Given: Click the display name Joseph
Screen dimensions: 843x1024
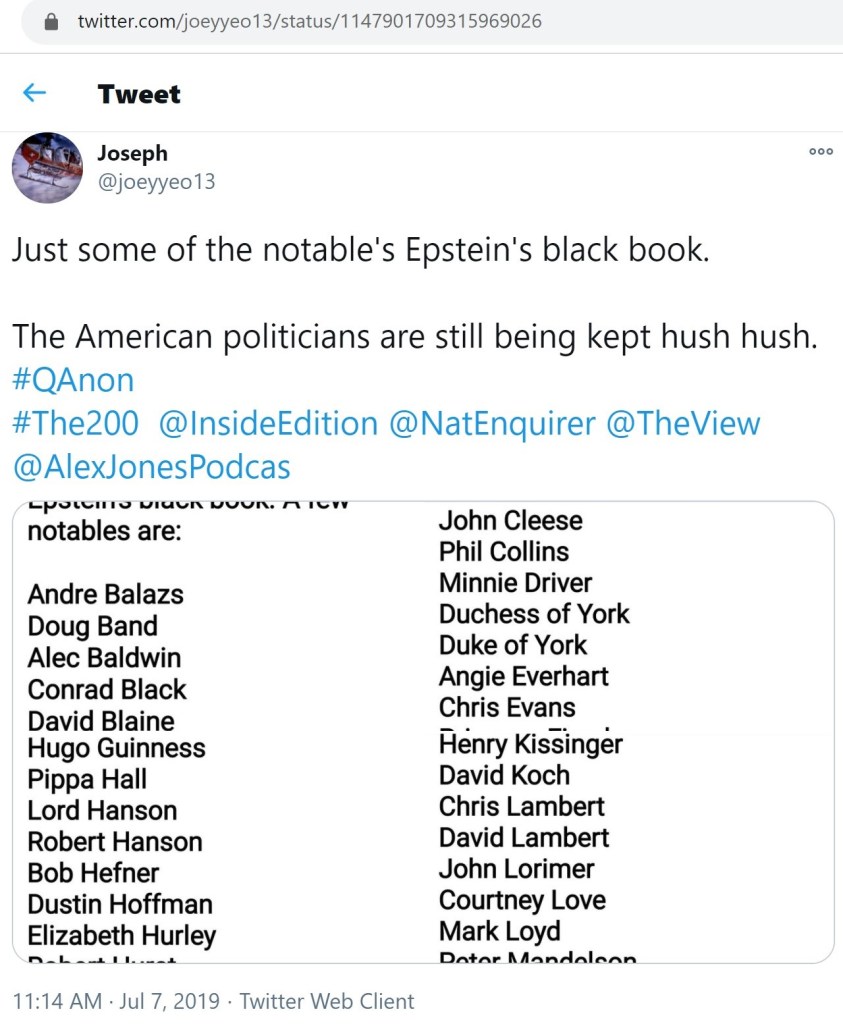Looking at the screenshot, I should click(x=132, y=153).
